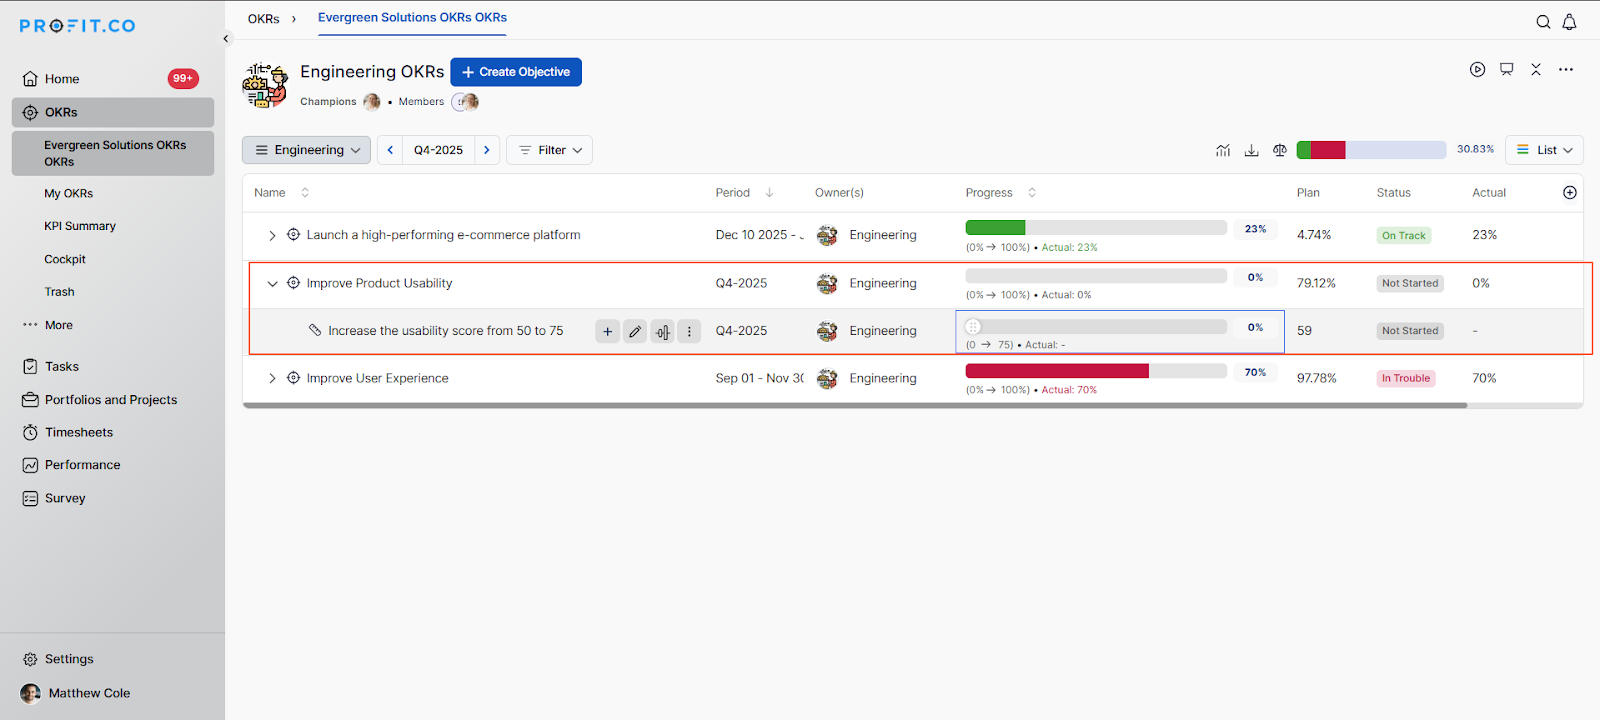1600x720 pixels.
Task: Edit the usability score key result with pencil
Action: [635, 331]
